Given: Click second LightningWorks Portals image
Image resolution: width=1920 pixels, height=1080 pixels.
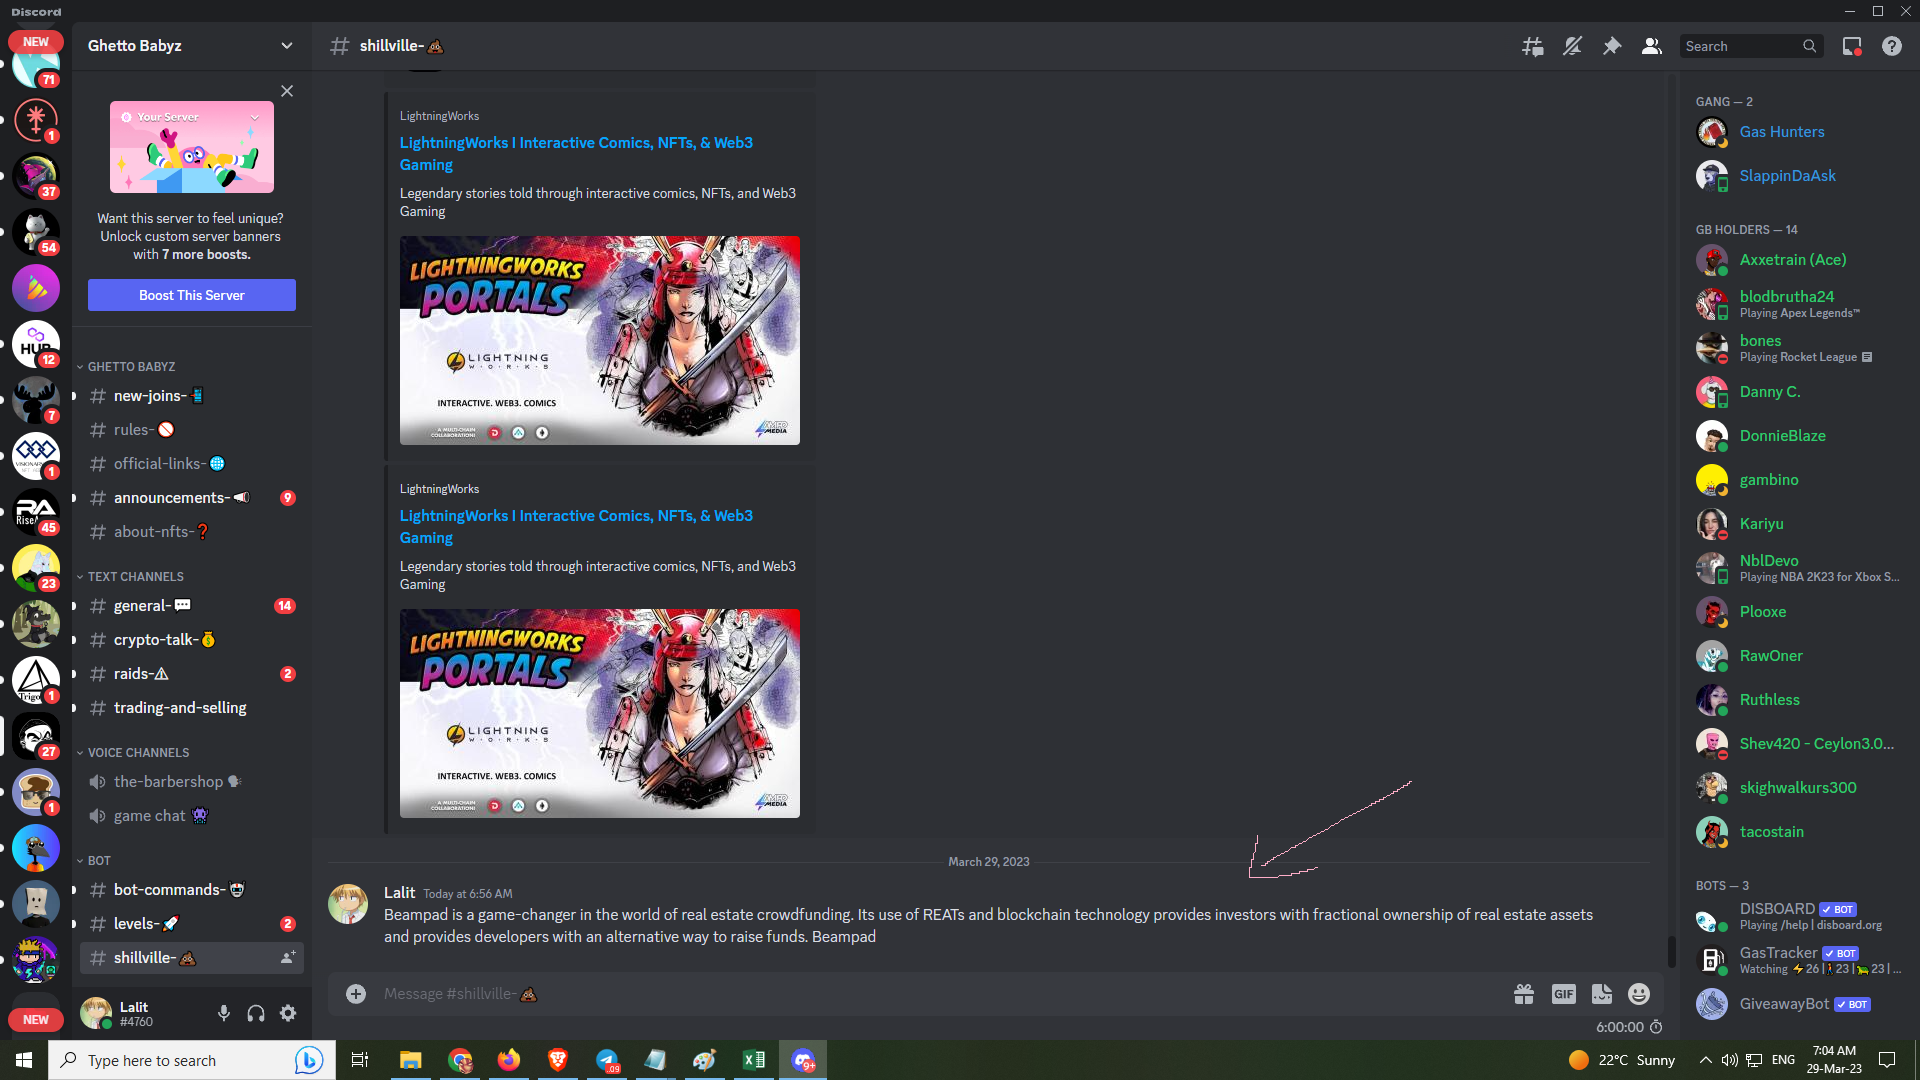Looking at the screenshot, I should 600,714.
